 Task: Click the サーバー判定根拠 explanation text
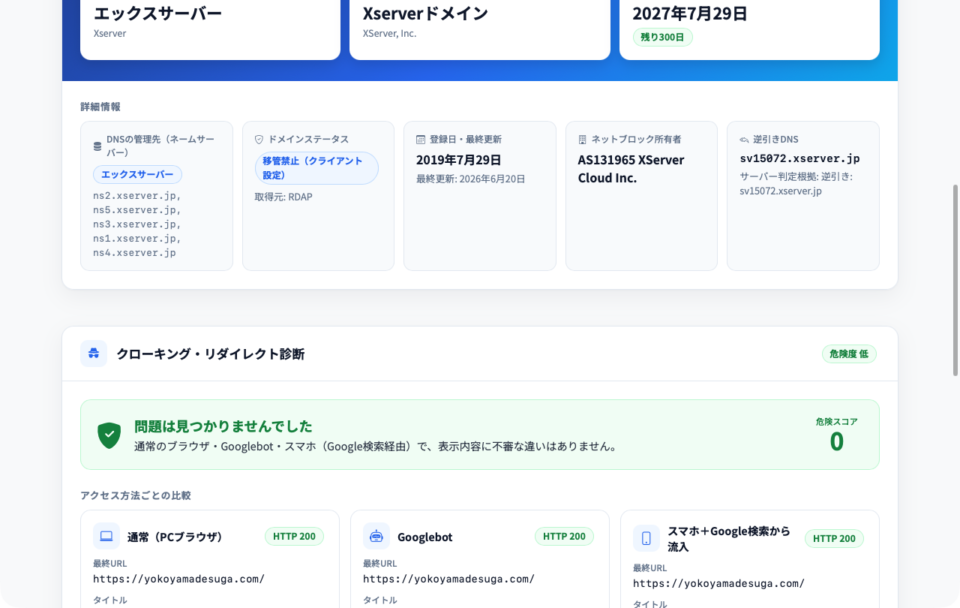click(796, 184)
